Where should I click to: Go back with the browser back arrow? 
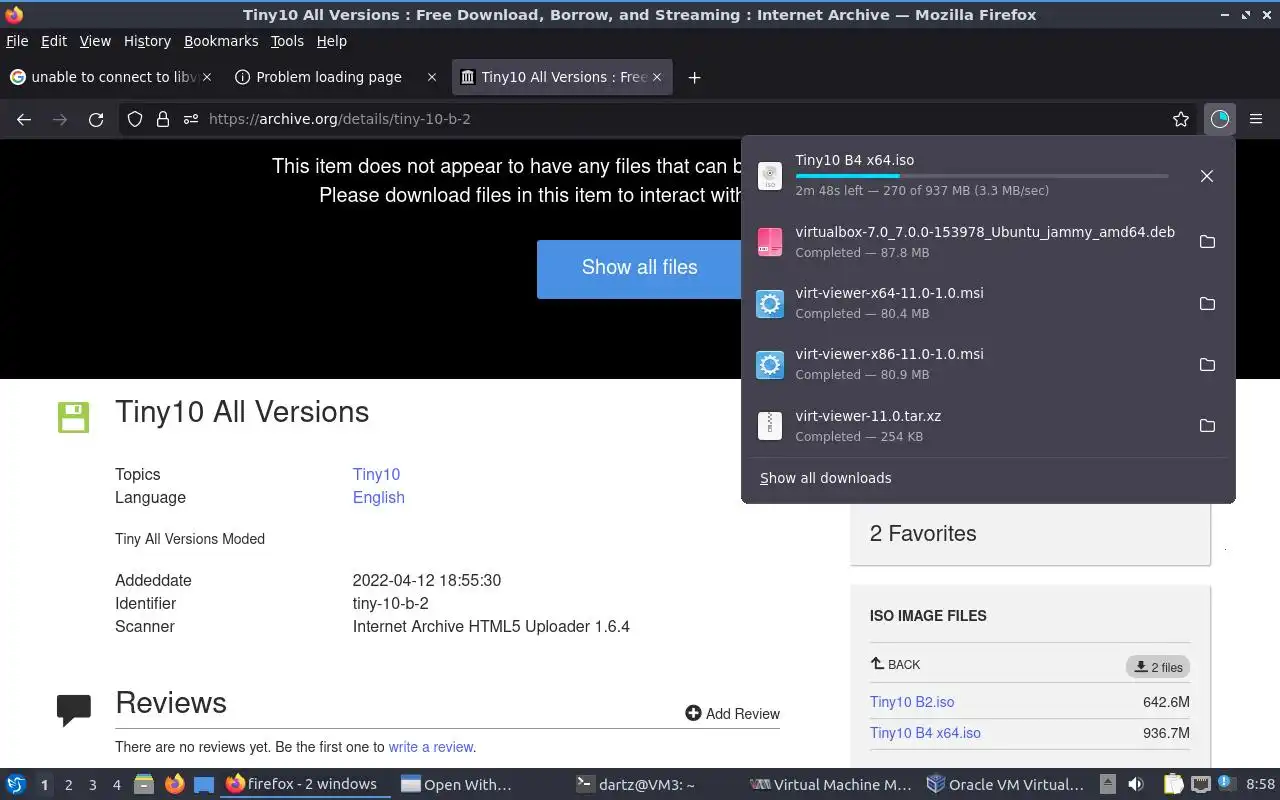click(x=24, y=119)
